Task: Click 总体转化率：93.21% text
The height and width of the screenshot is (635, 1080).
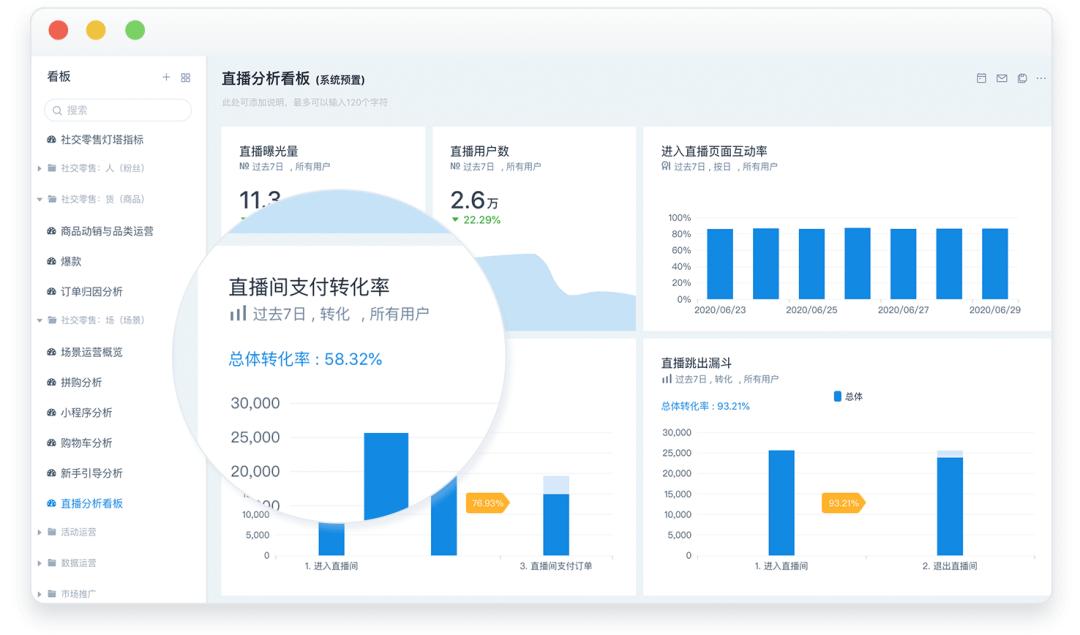Action: pyautogui.click(x=705, y=406)
